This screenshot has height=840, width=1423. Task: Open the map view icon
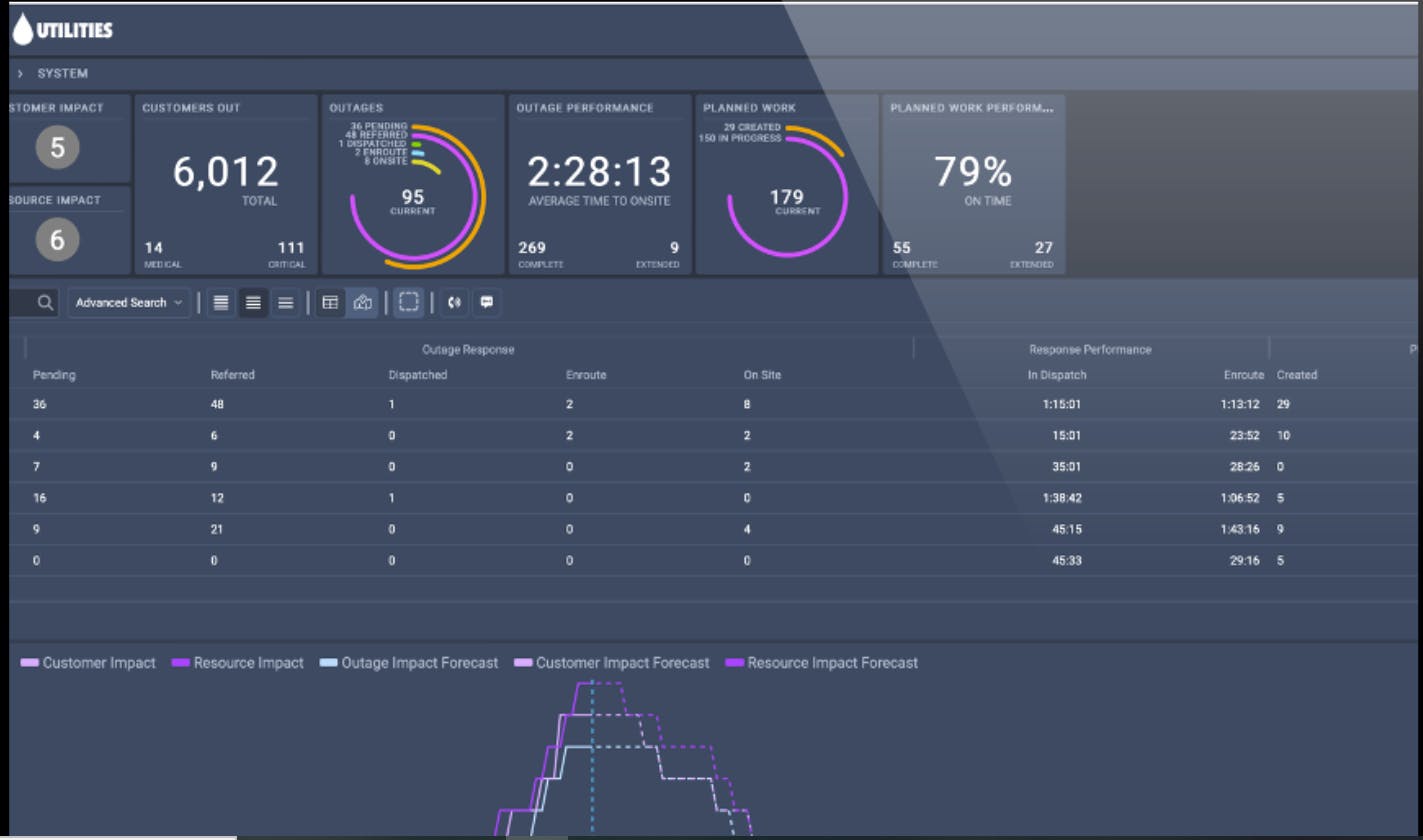[363, 302]
